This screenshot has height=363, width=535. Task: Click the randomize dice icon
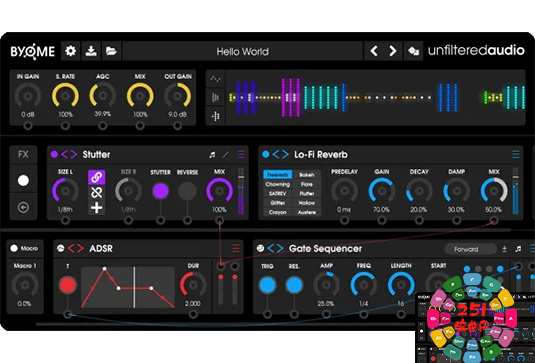coord(414,51)
